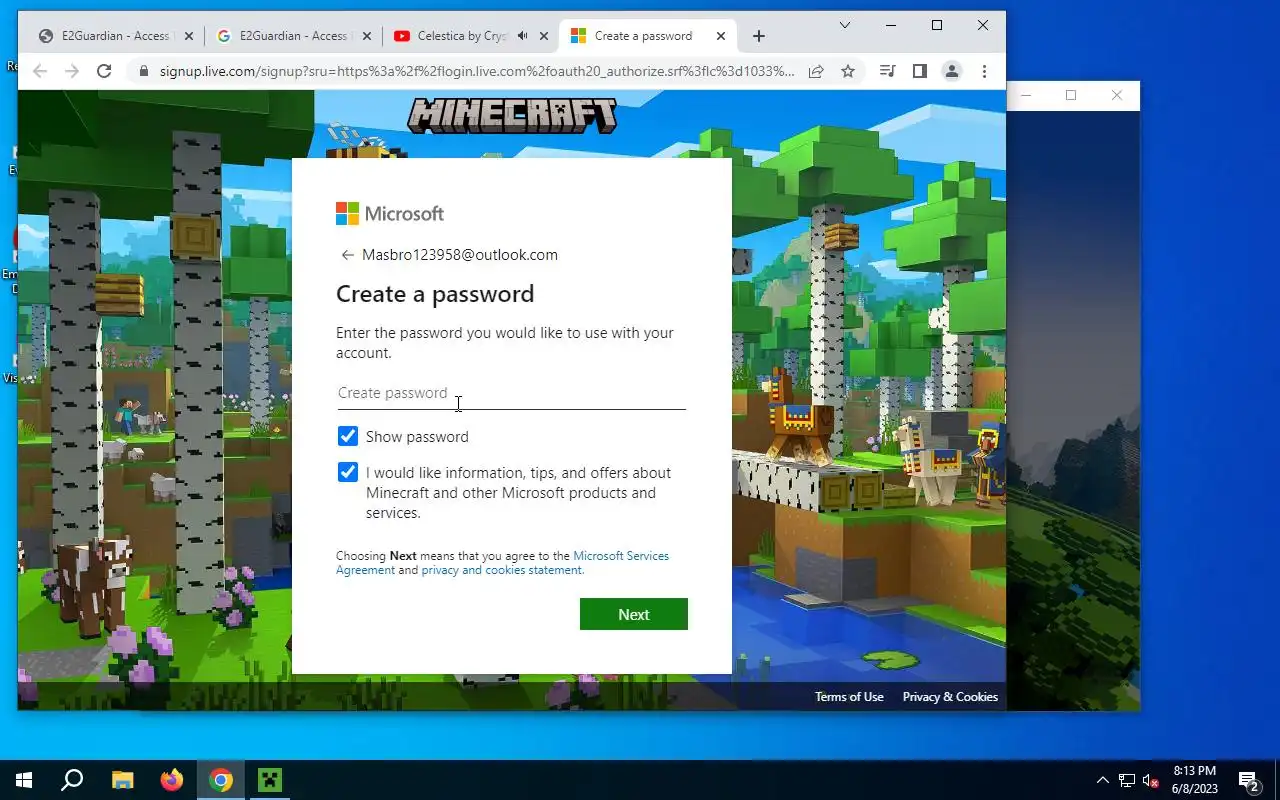Click the padlock site info icon
The image size is (1280, 800).
(x=144, y=71)
